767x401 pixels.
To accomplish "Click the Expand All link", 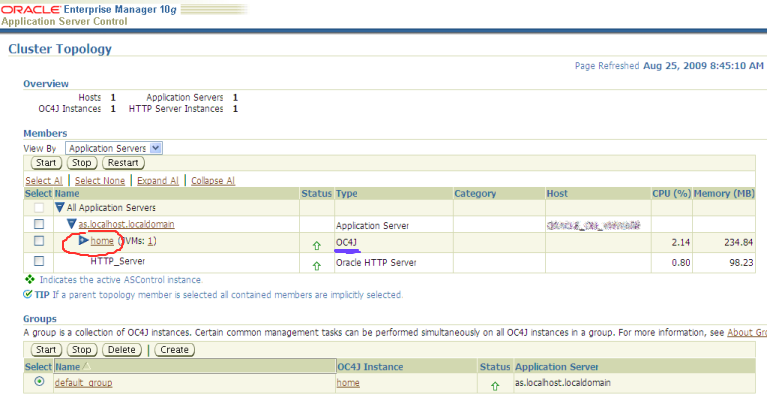I will tap(158, 180).
